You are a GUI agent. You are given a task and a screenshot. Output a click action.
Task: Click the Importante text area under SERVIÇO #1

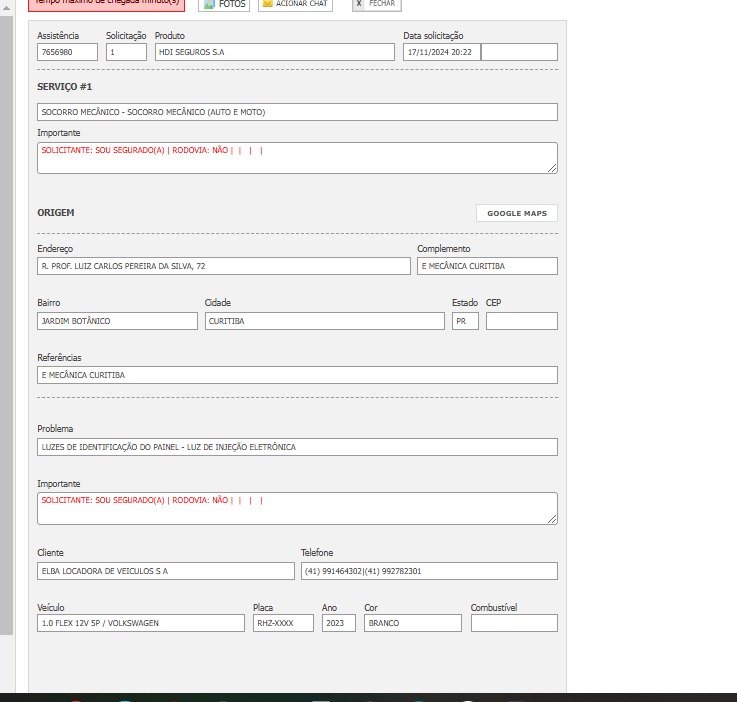tap(297, 158)
